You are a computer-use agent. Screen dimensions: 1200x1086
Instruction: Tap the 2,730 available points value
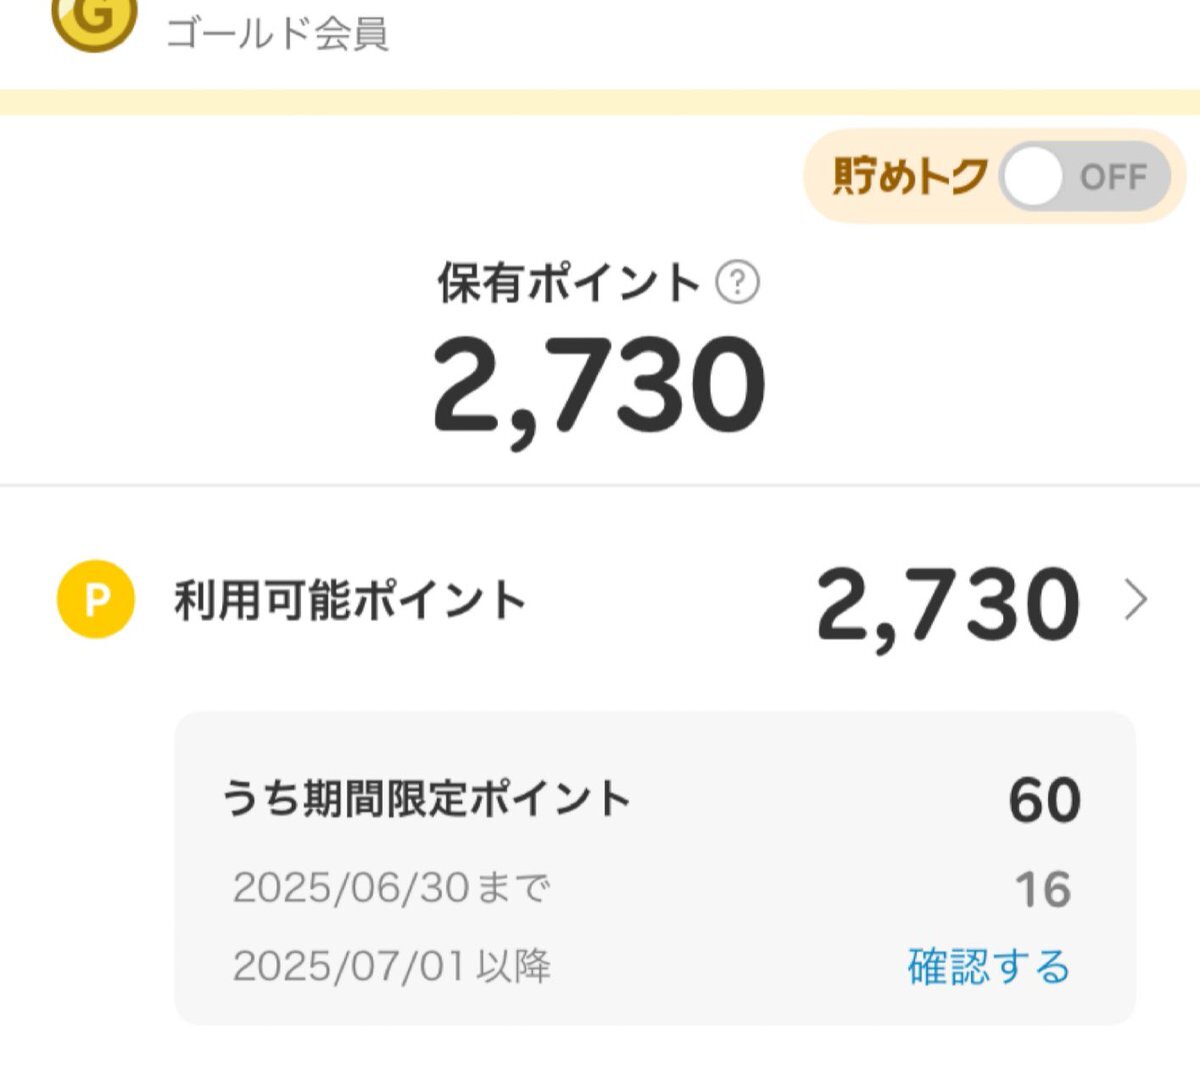point(947,605)
